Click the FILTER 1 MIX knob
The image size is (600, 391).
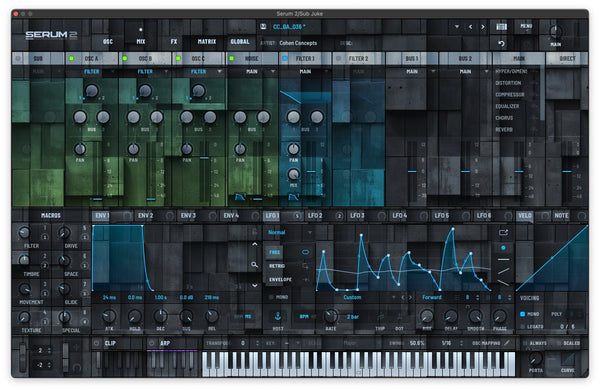pyautogui.click(x=293, y=174)
